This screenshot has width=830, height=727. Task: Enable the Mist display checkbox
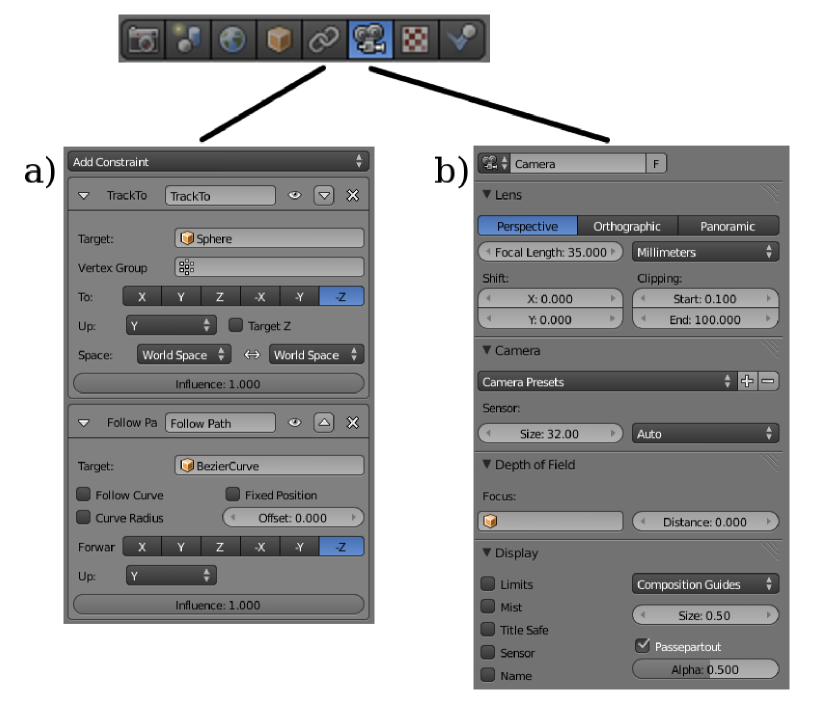pos(488,606)
